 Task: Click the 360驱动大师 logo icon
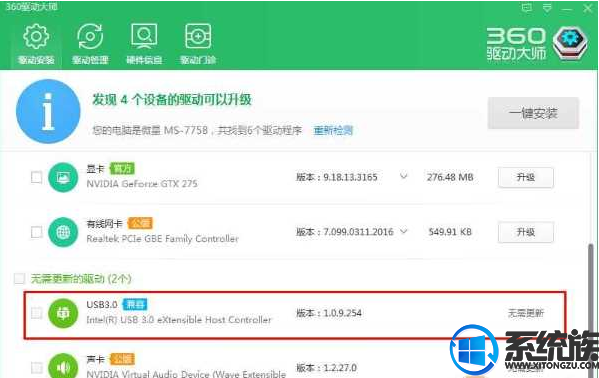pyautogui.click(x=570, y=43)
